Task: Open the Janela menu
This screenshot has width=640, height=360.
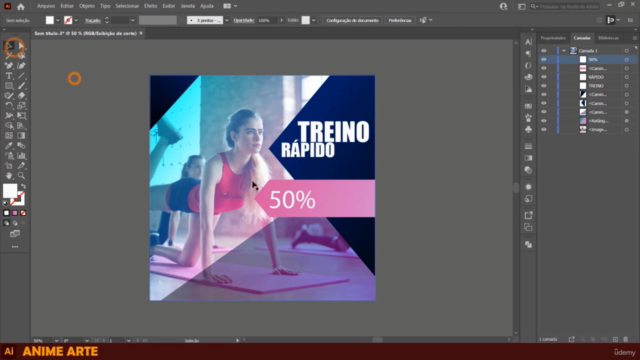Action: click(x=187, y=6)
